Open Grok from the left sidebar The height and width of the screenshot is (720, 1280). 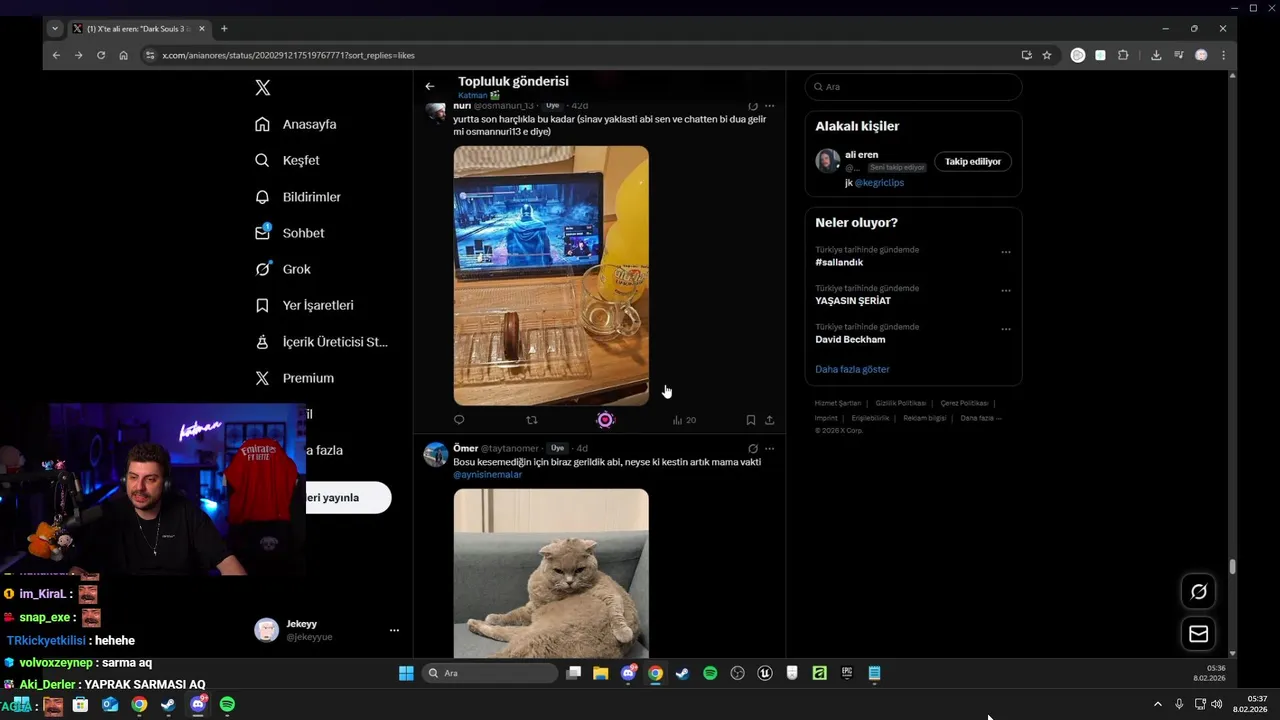click(282, 269)
